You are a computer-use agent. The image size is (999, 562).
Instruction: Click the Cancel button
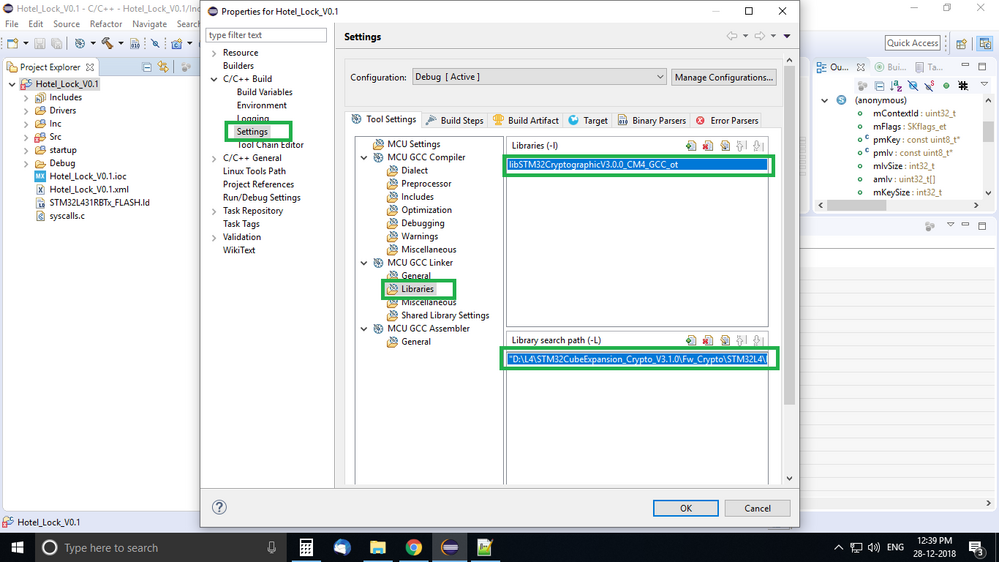point(757,508)
